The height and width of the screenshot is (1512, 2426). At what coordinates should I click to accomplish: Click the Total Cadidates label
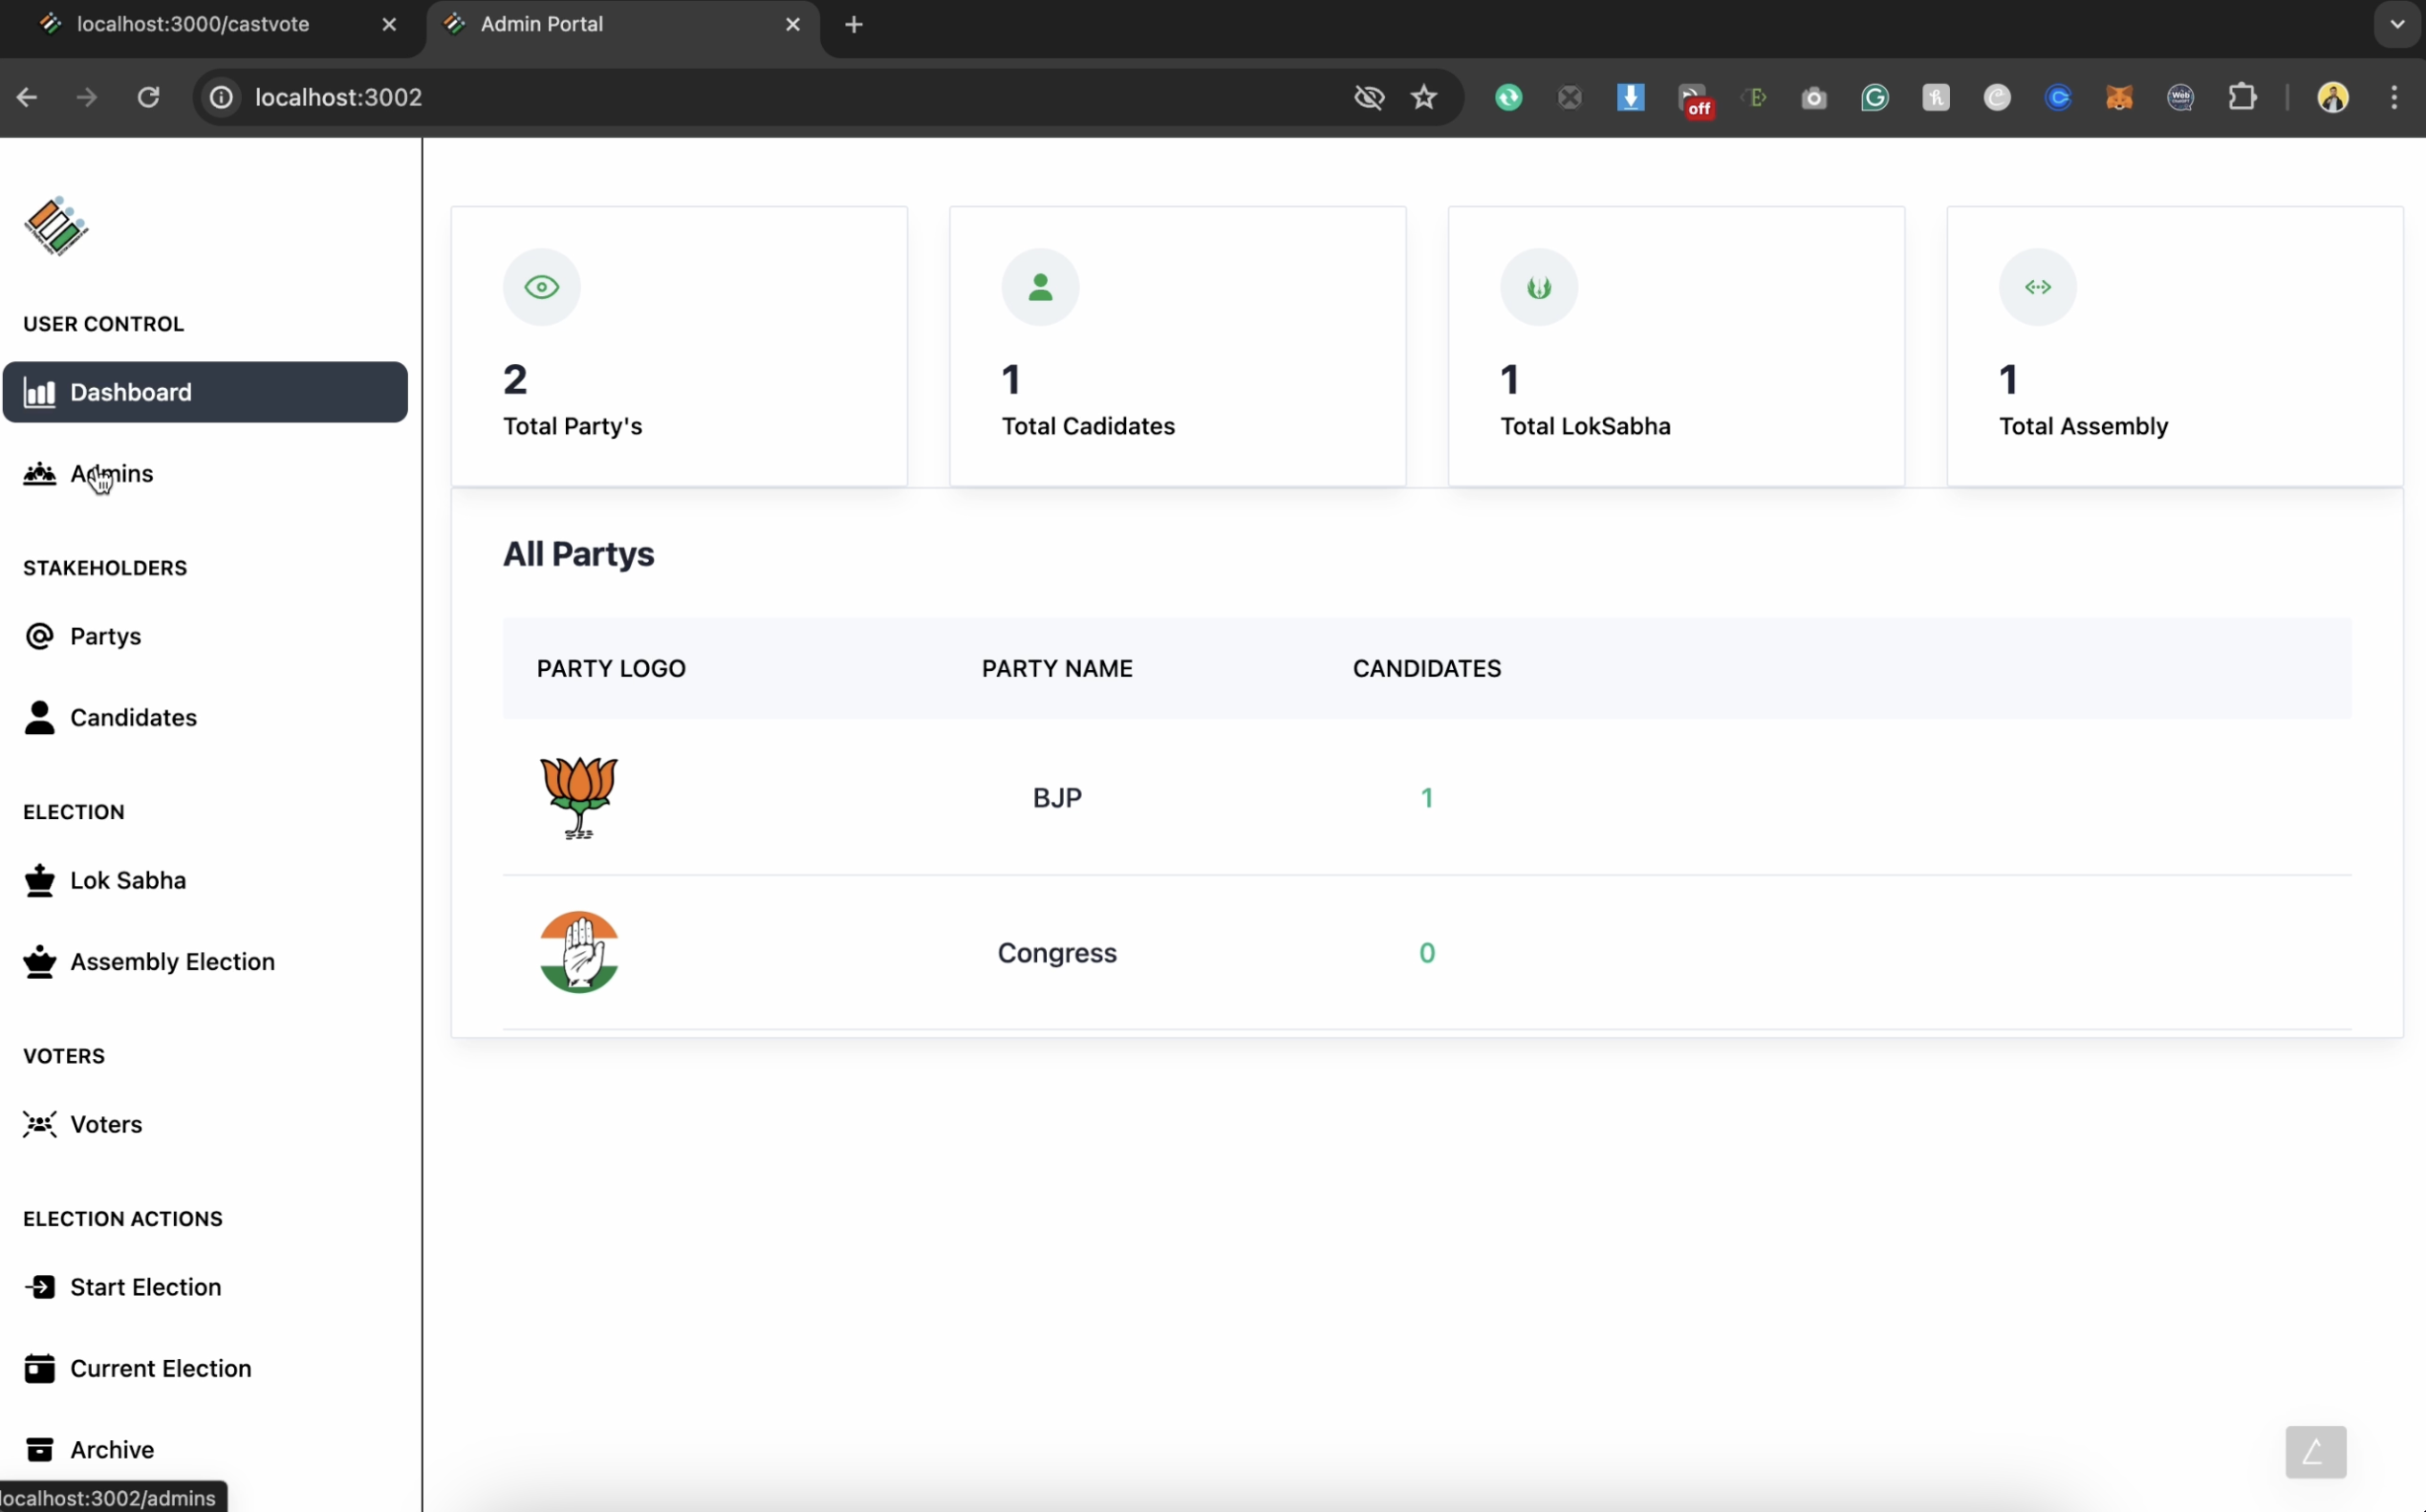[1088, 426]
